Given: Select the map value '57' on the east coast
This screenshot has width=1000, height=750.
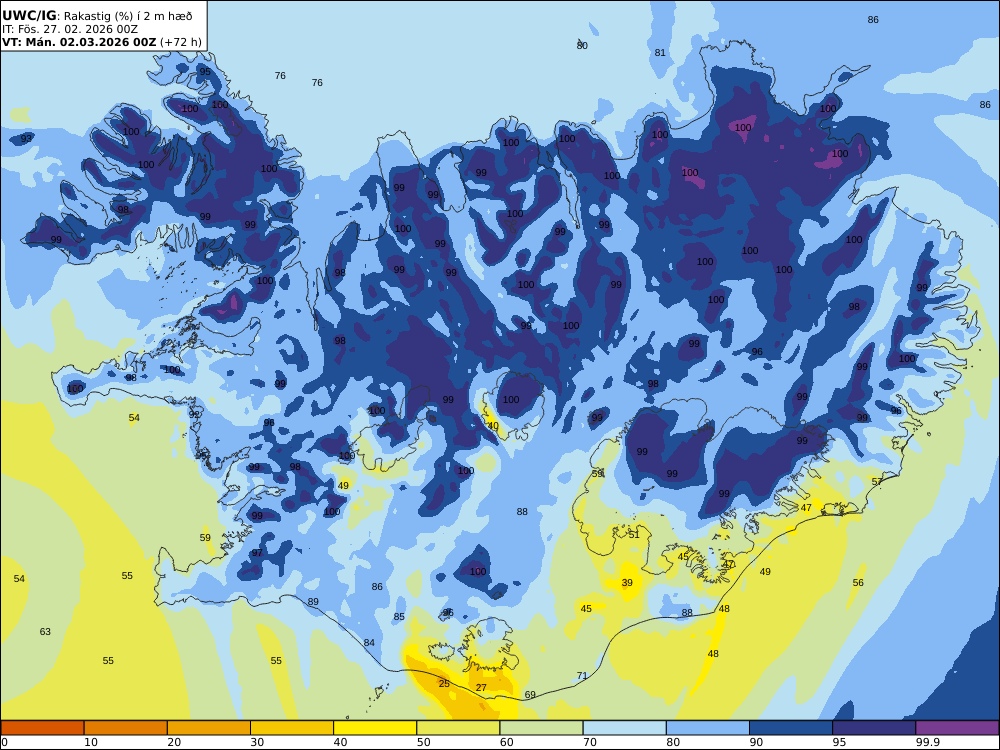Looking at the screenshot, I should pos(877,482).
